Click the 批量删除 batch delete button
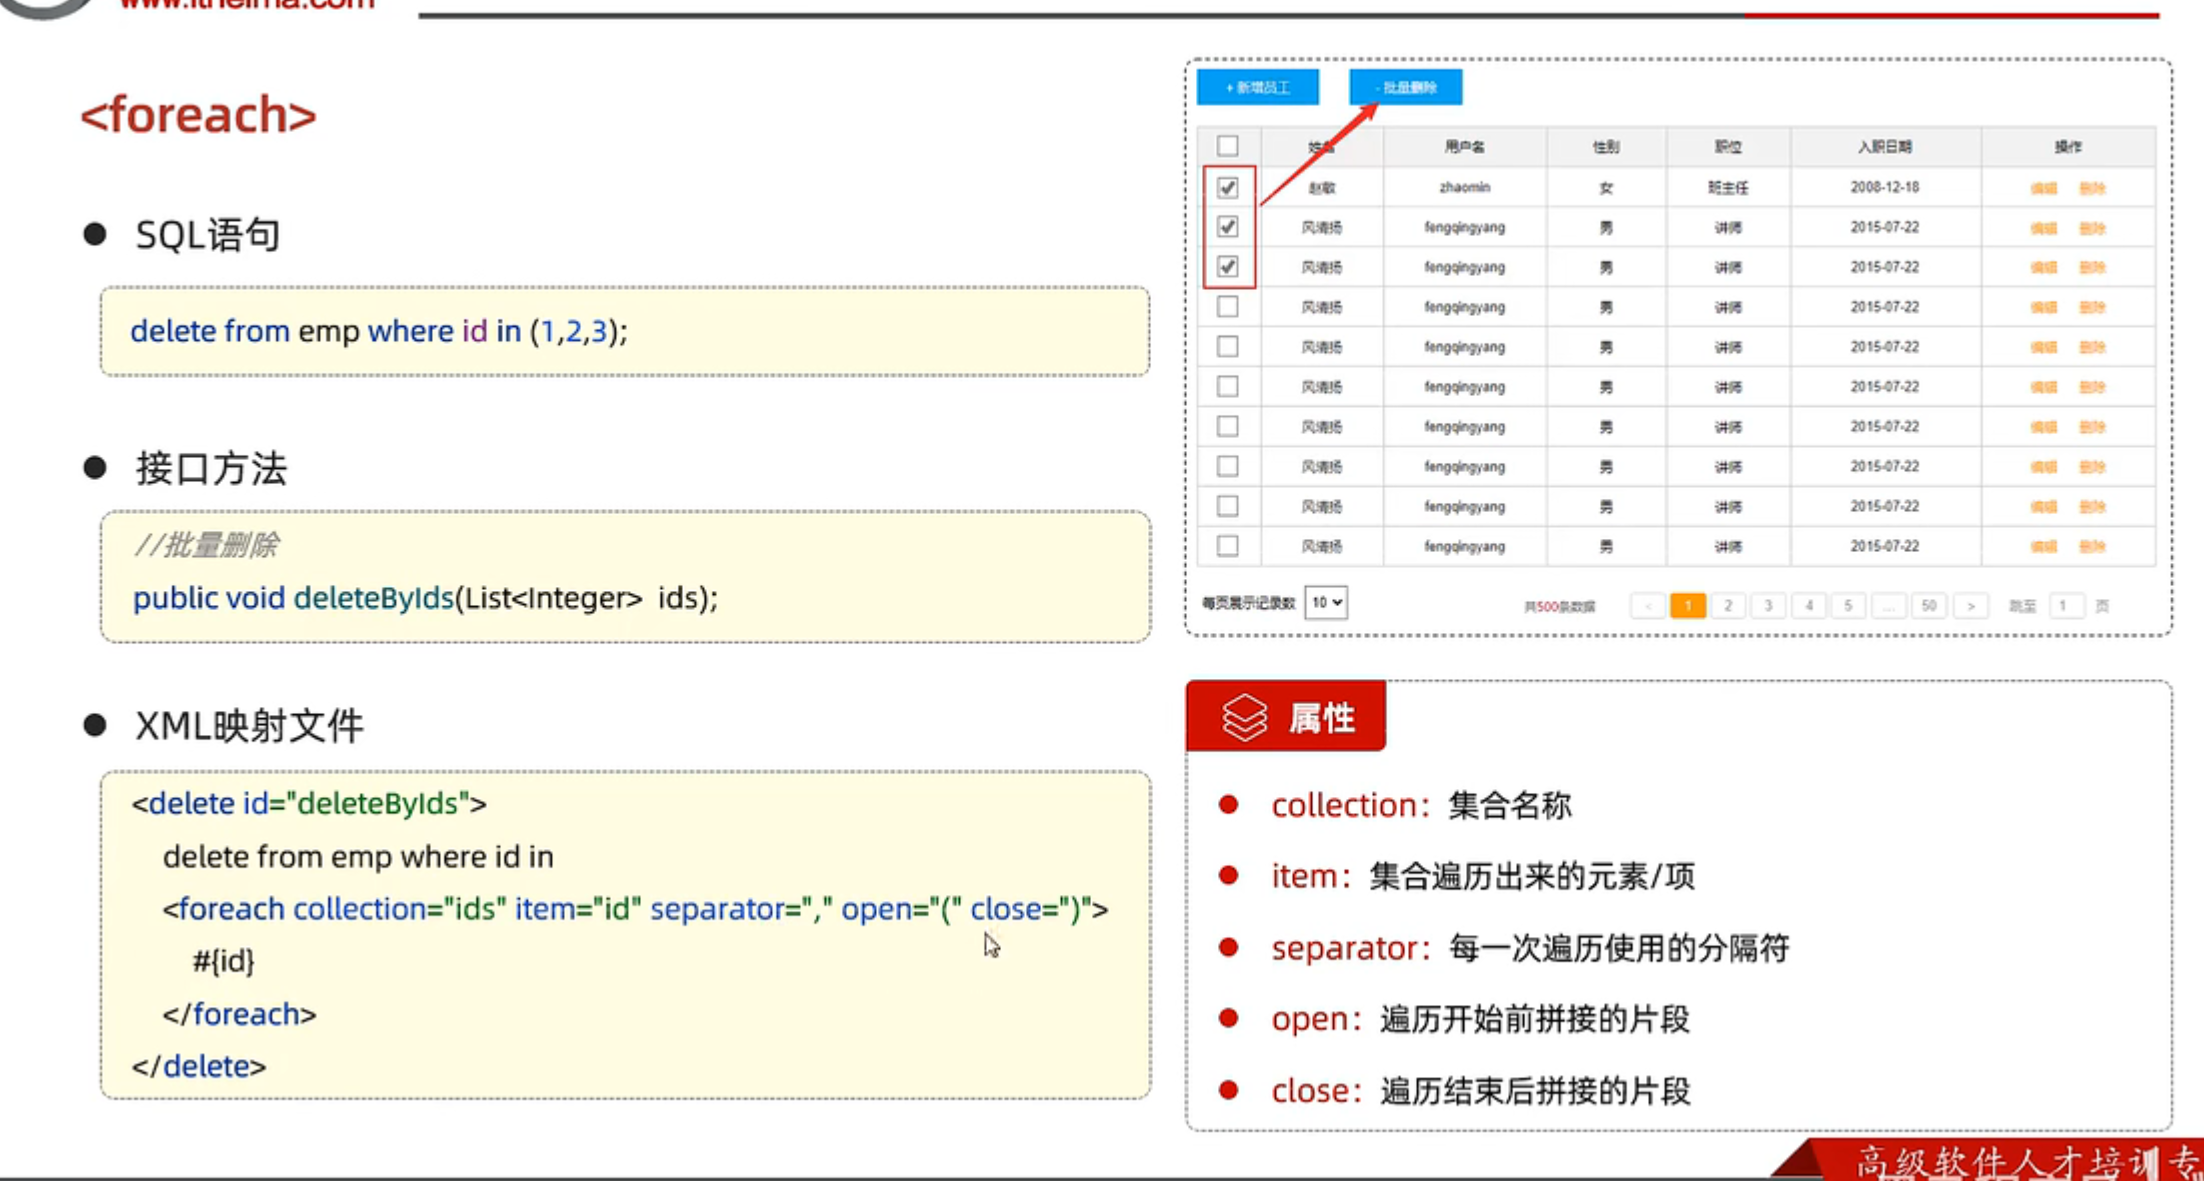 click(1405, 87)
